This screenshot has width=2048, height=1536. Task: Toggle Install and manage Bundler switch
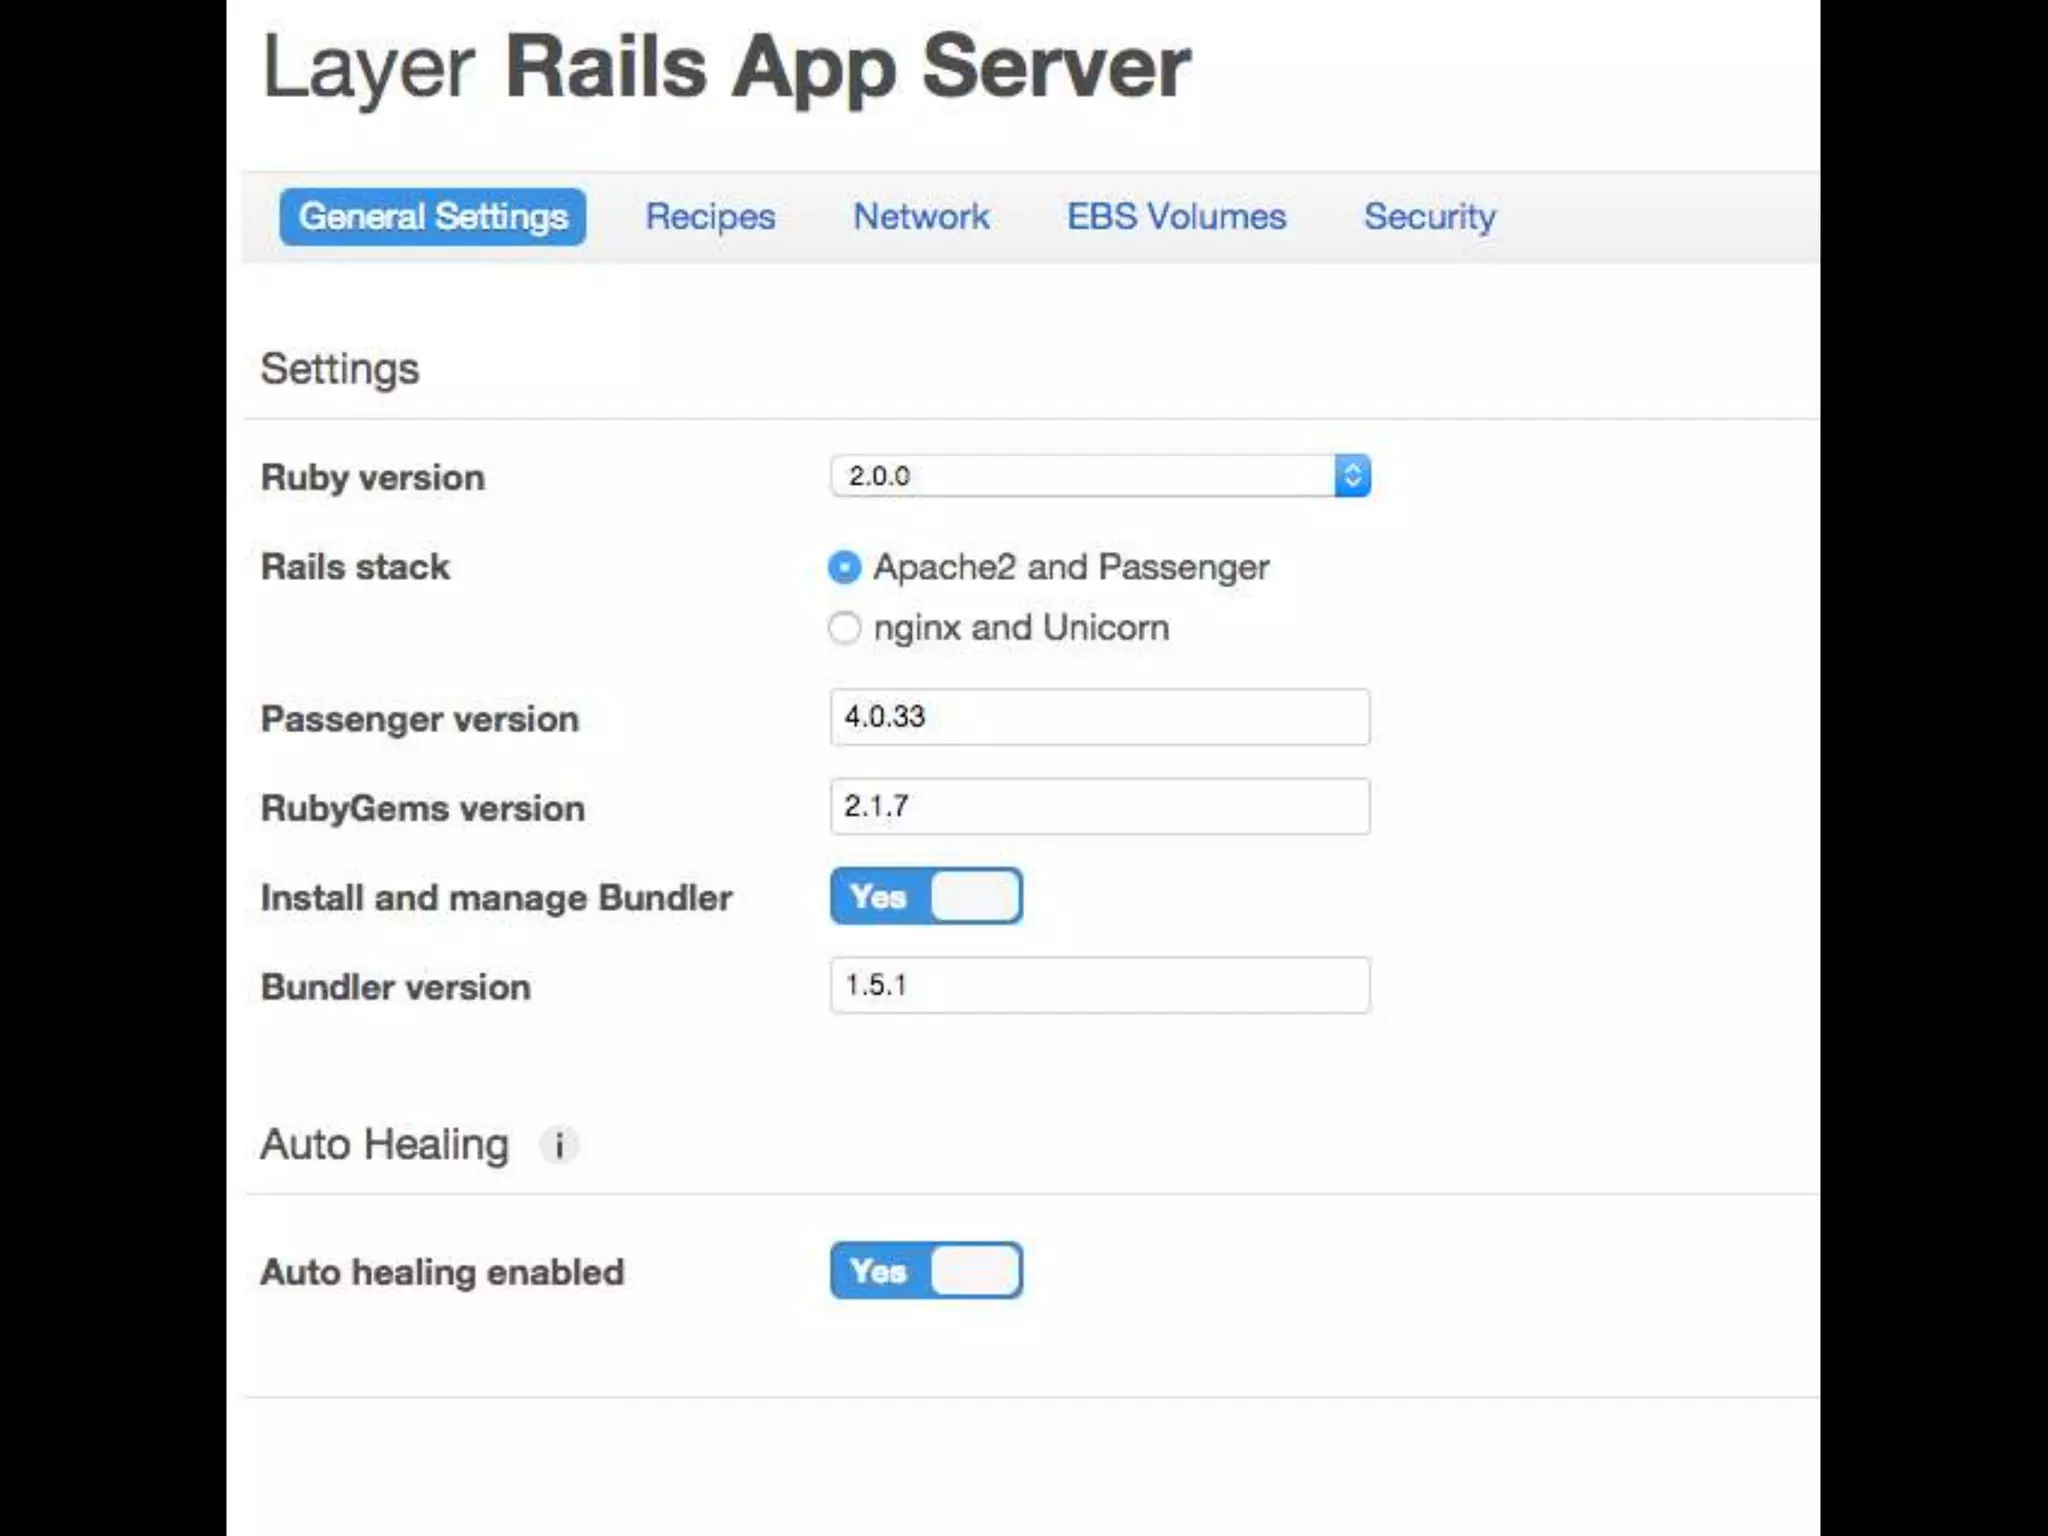926,896
